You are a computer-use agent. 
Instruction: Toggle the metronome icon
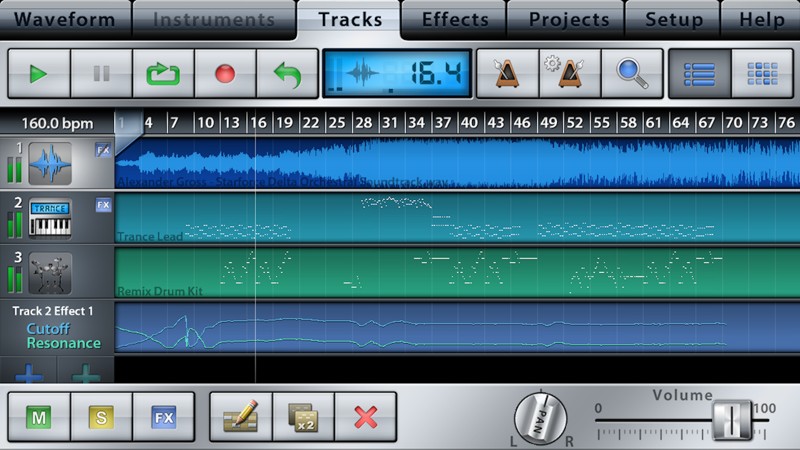coord(507,73)
